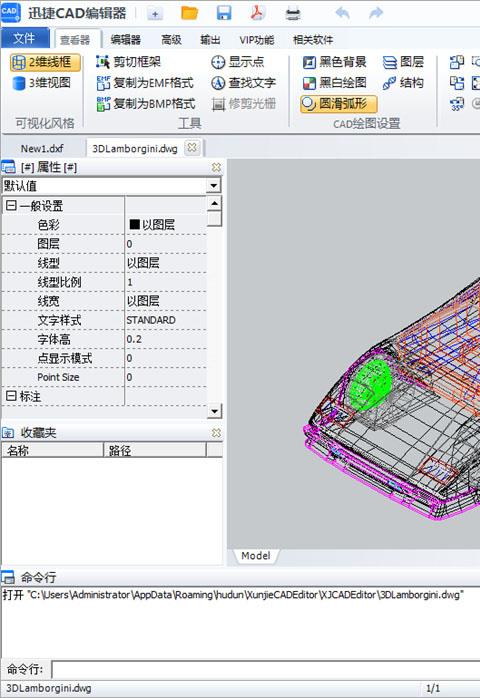Click the 显示点 tool
480x698 pixels.
pos(237,62)
